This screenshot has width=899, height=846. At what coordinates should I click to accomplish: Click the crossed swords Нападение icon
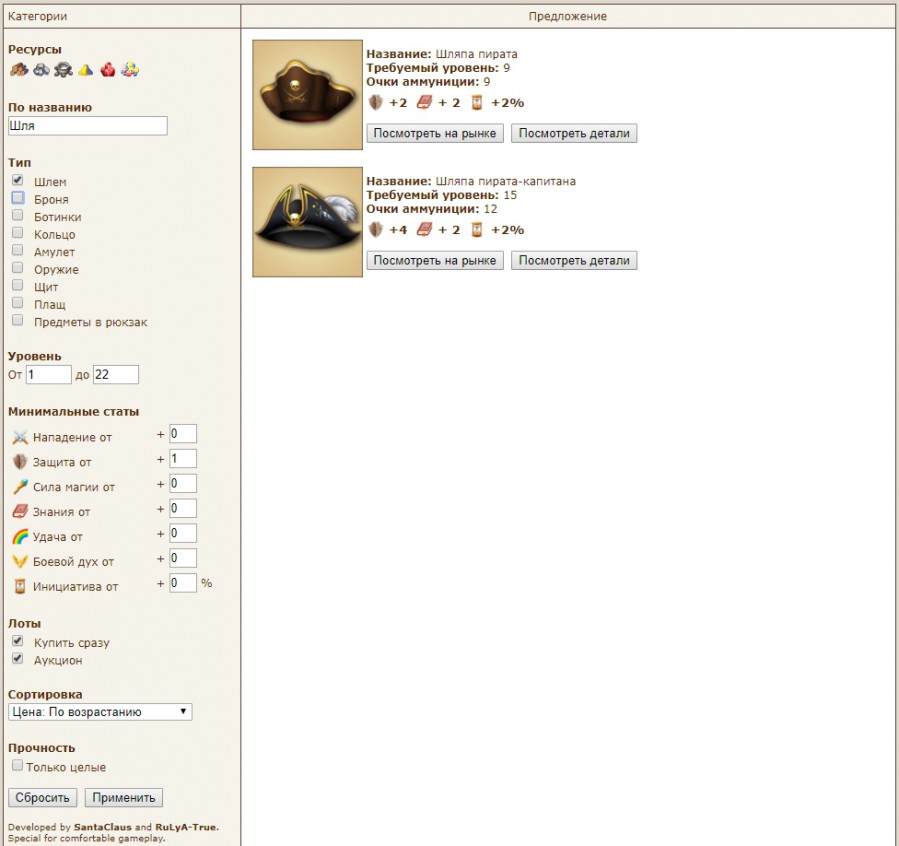[20, 437]
